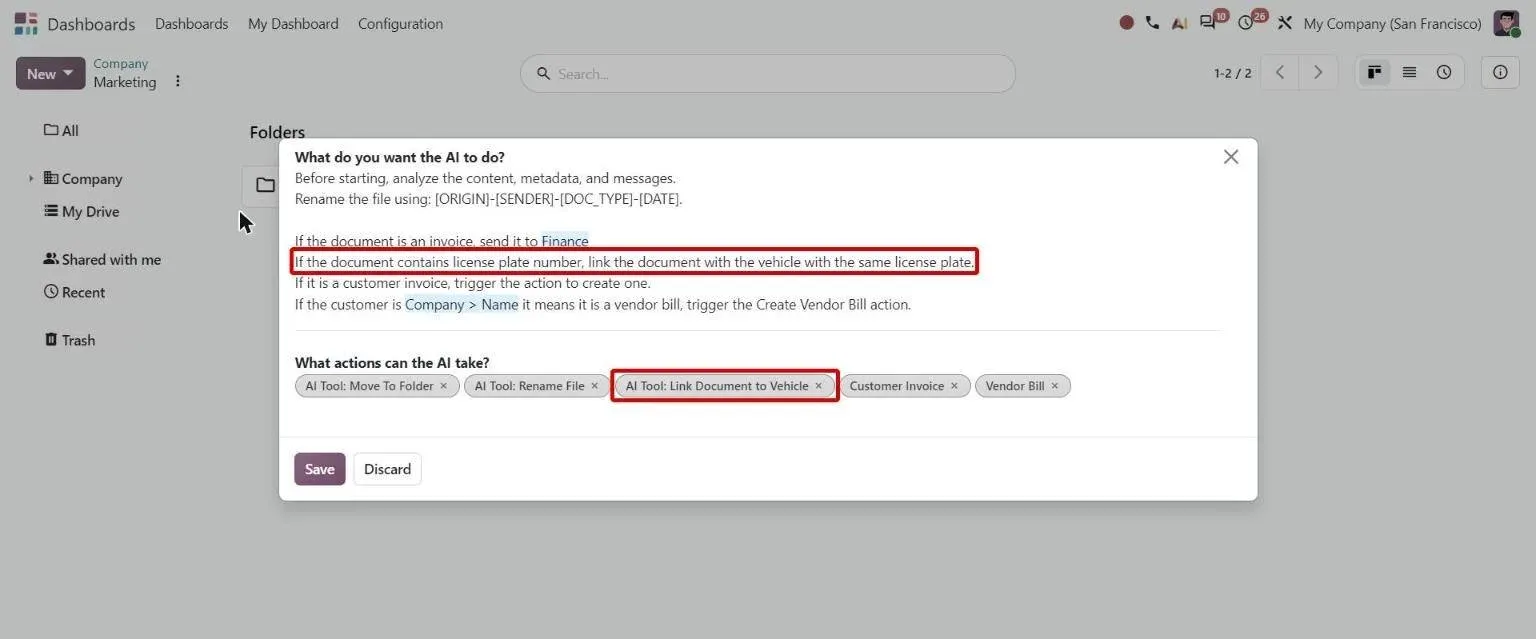Open Shared with me in sidebar
1536x639 pixels.
[102, 260]
